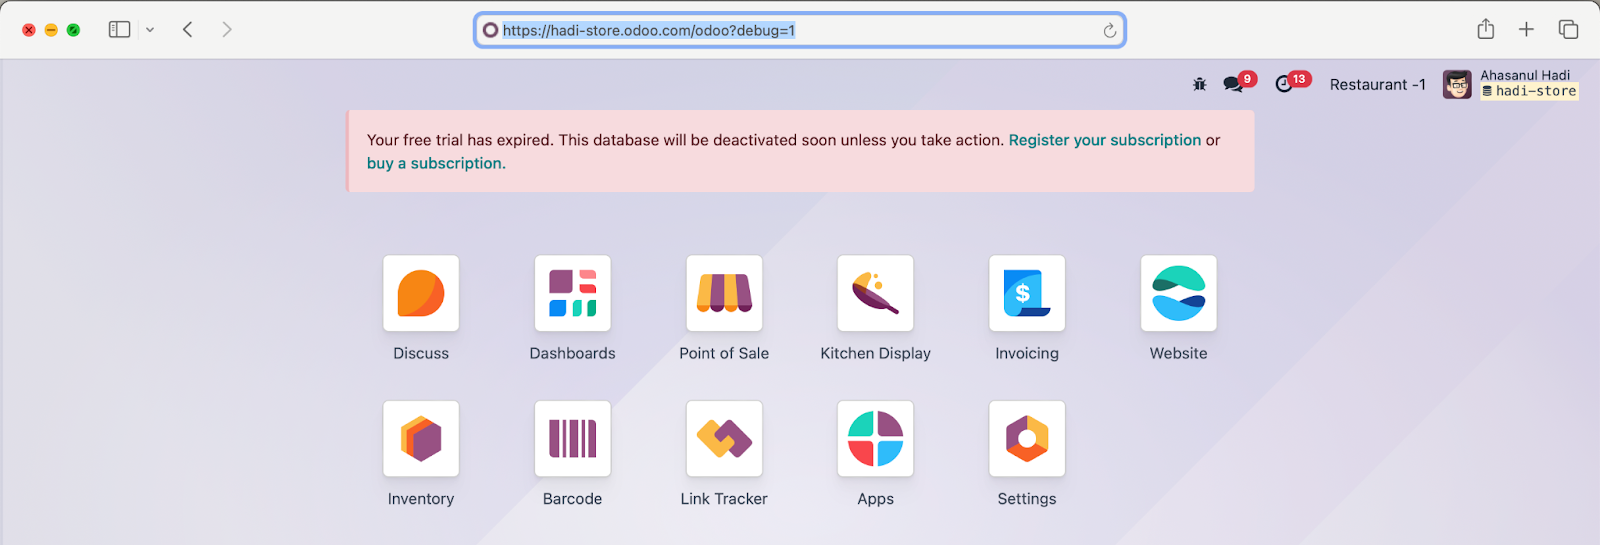This screenshot has height=545, width=1600.
Task: Go back in browser history
Action: pyautogui.click(x=187, y=29)
